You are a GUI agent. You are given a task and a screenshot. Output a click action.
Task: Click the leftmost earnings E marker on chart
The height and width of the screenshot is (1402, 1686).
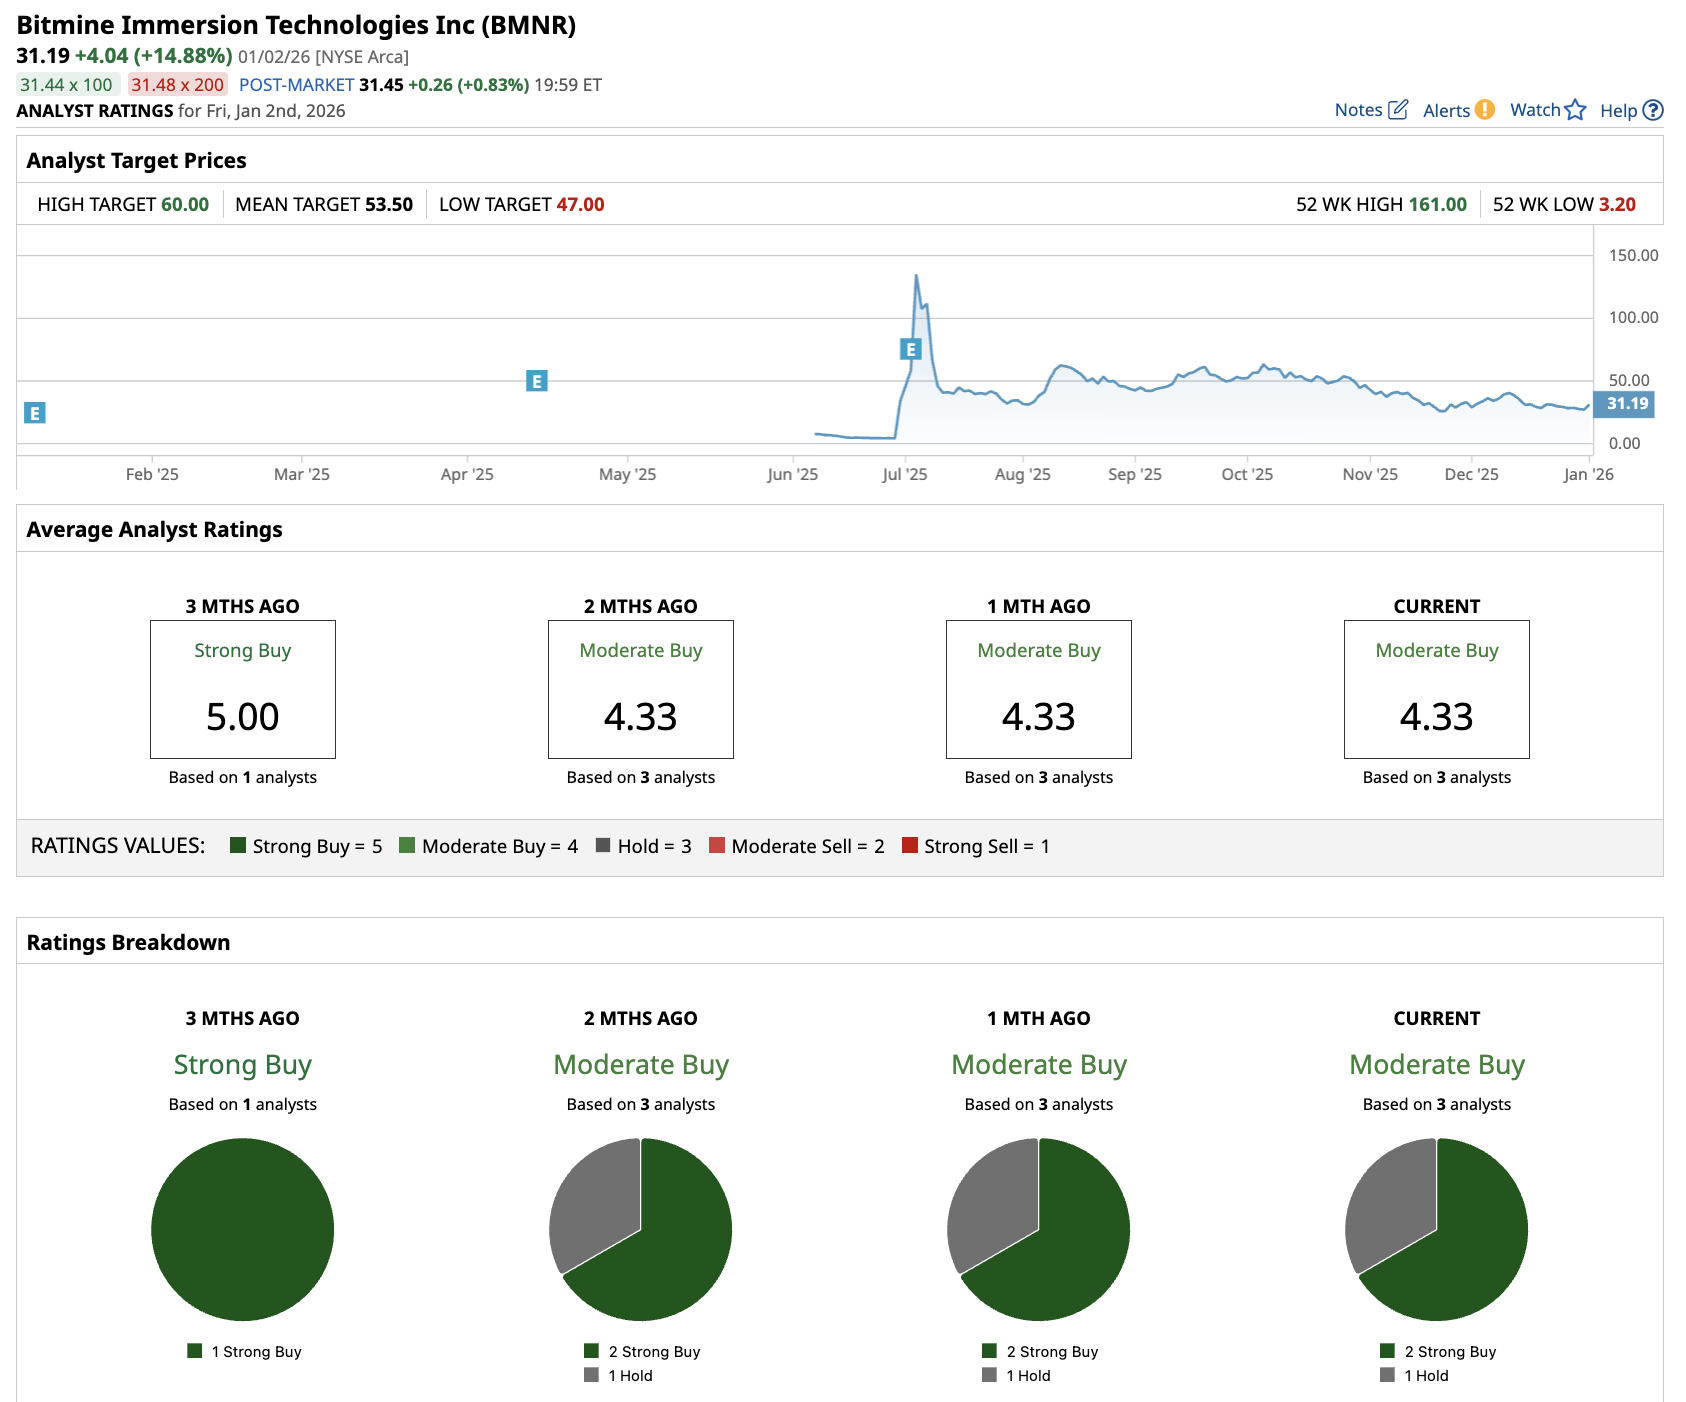tap(35, 413)
